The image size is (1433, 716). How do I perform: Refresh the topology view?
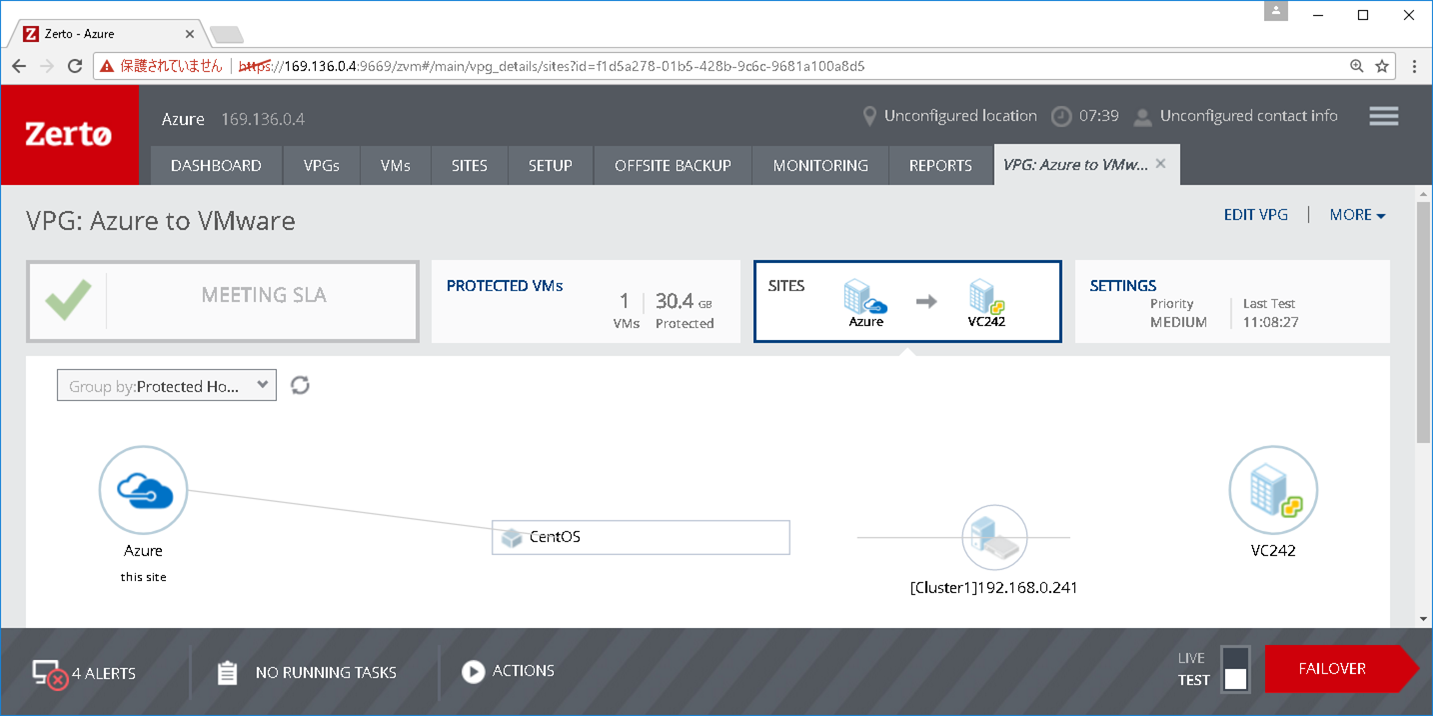[300, 385]
